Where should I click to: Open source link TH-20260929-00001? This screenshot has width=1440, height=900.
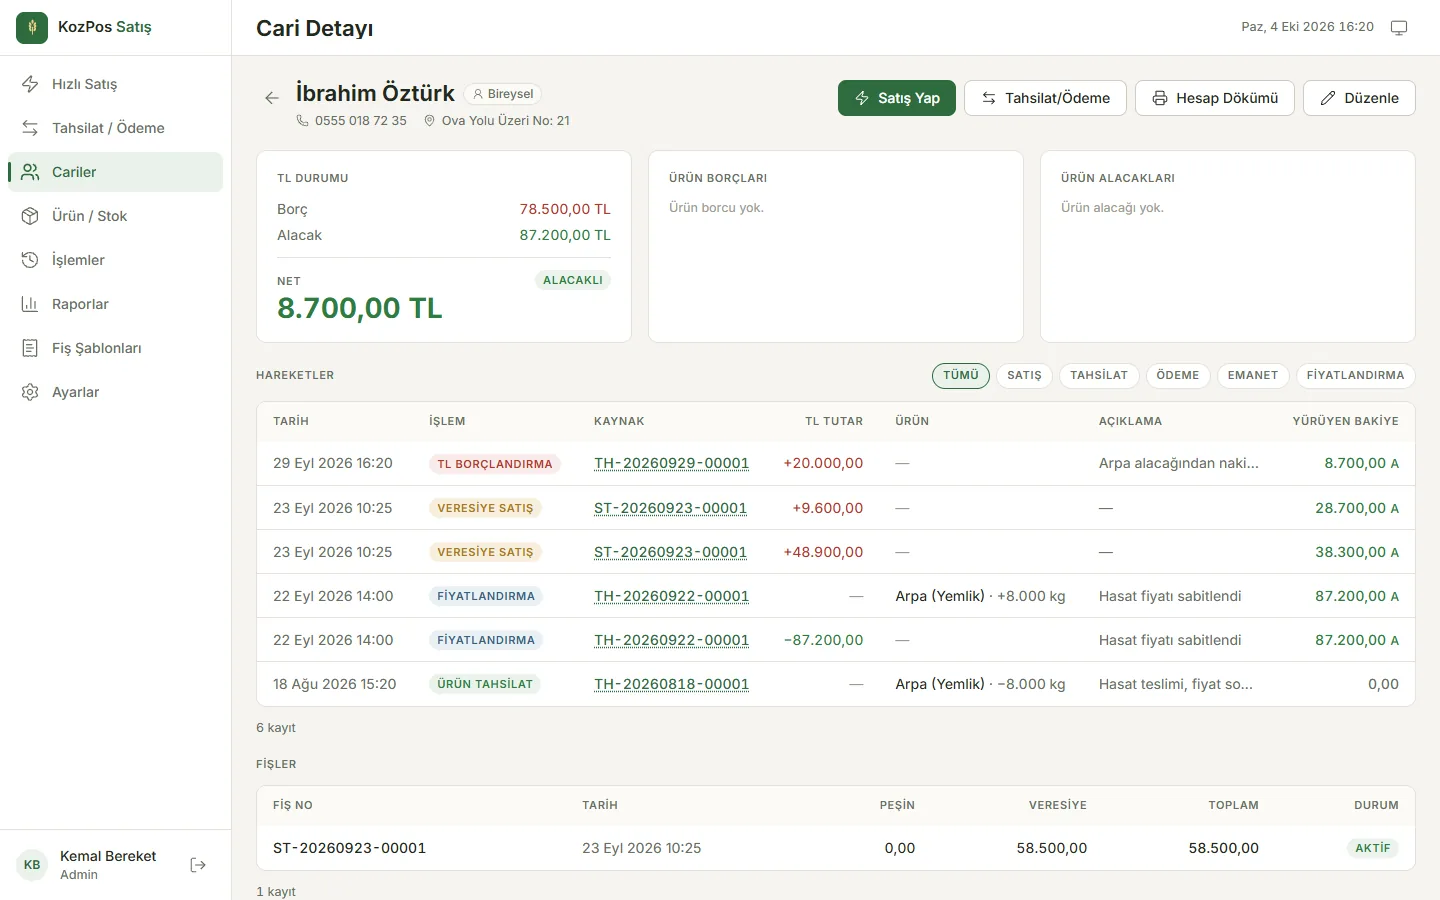671,463
